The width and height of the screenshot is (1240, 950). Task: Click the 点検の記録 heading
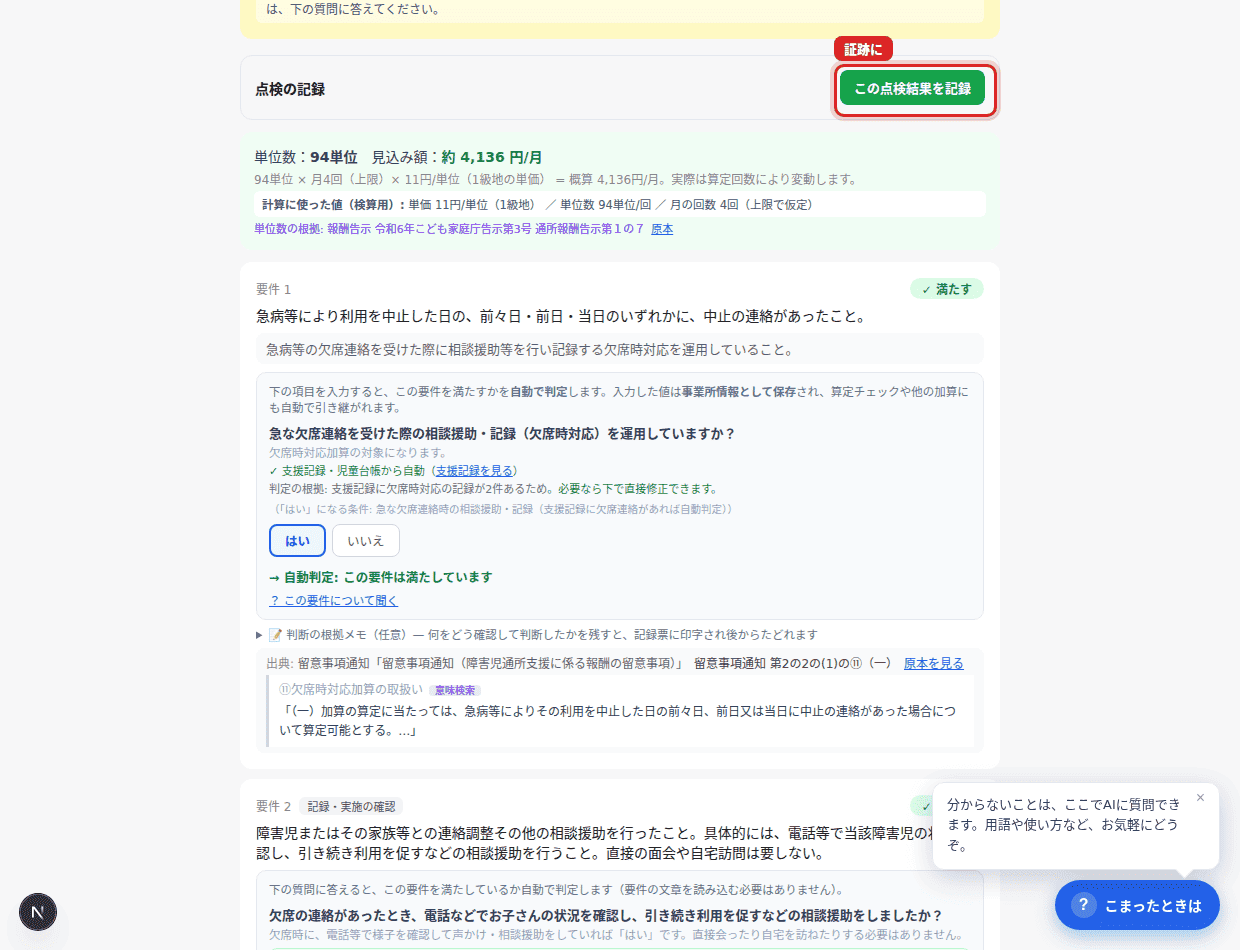click(x=290, y=89)
